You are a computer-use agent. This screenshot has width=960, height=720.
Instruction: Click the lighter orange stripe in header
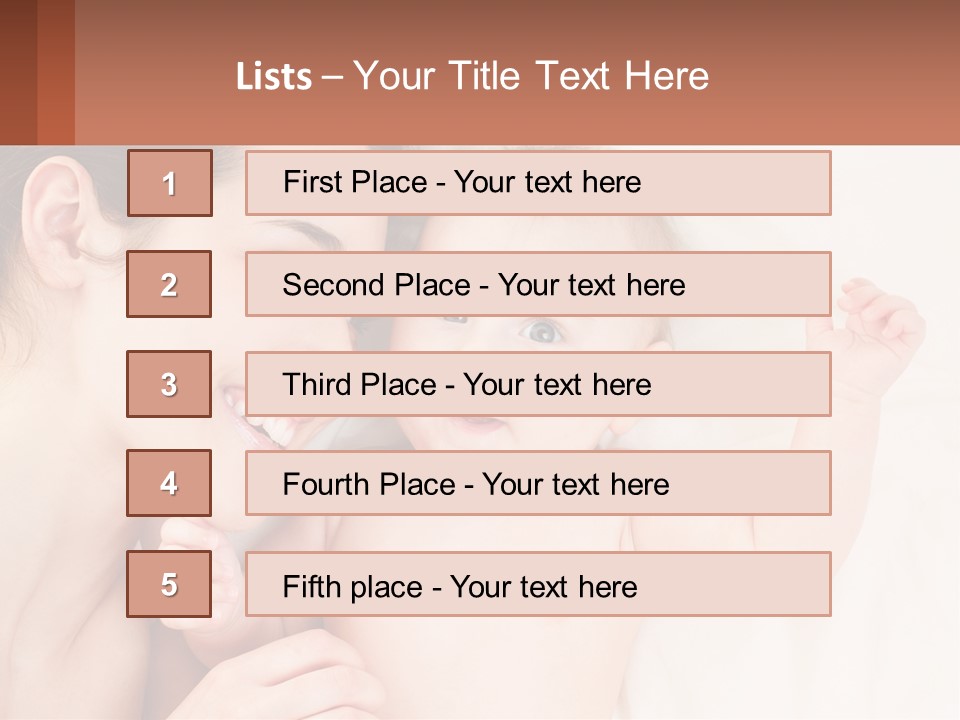(x=56, y=72)
